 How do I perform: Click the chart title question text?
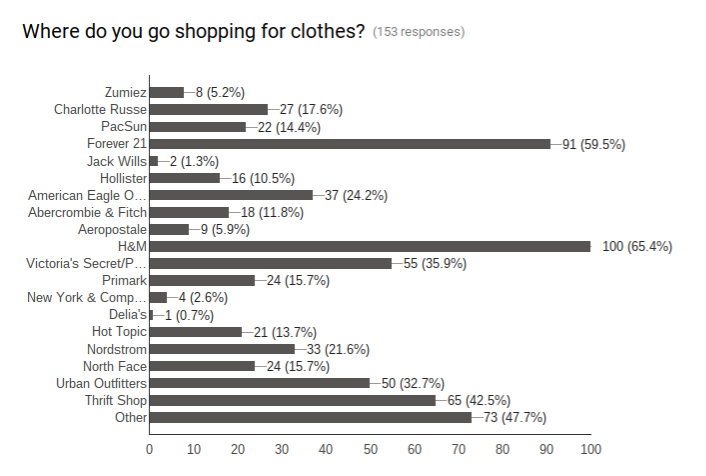click(194, 32)
